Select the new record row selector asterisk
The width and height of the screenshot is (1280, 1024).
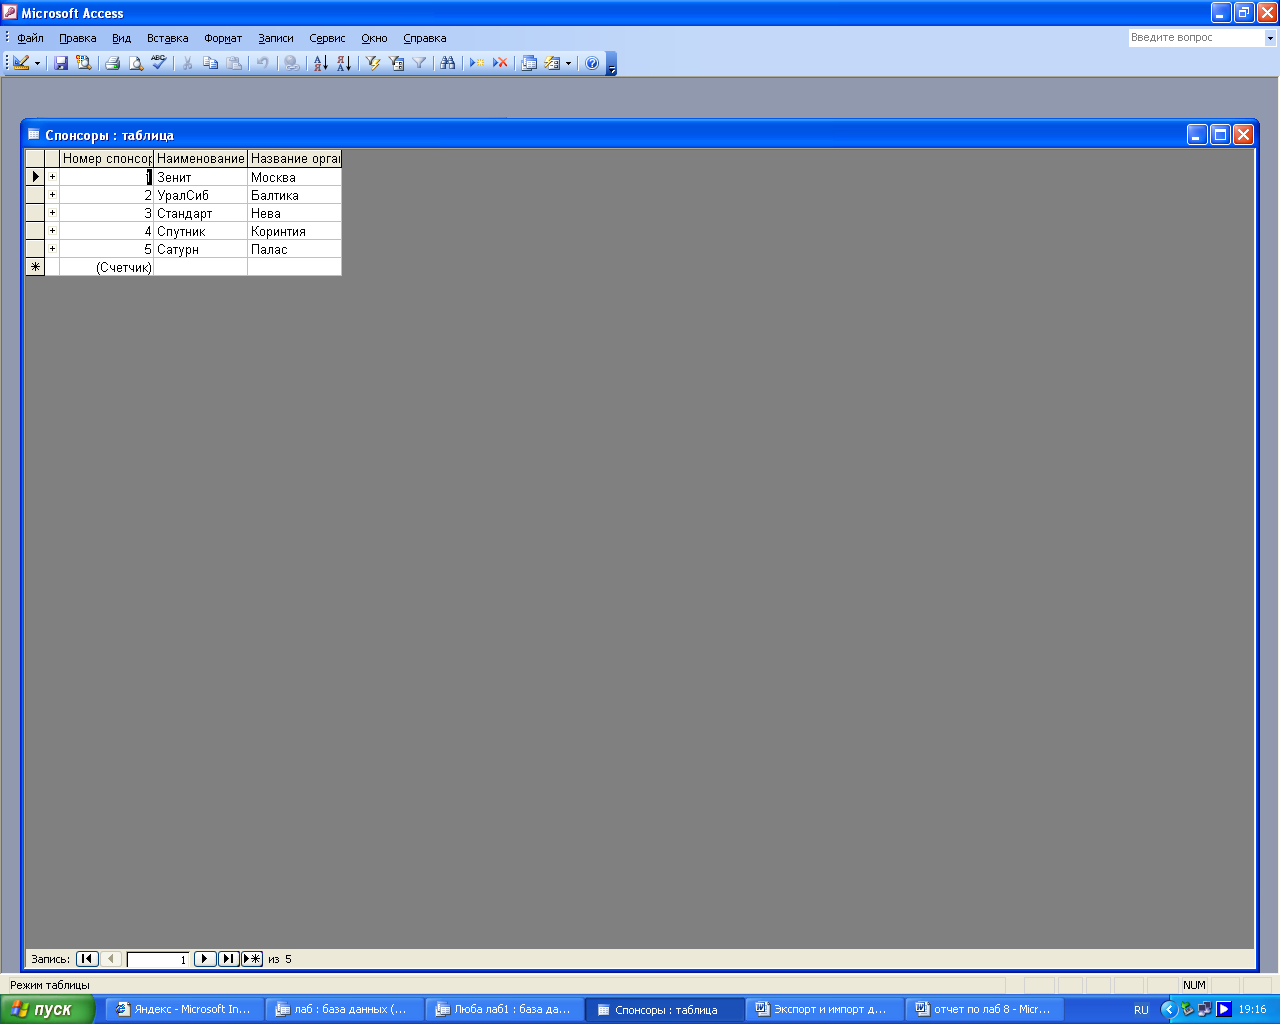pos(35,267)
